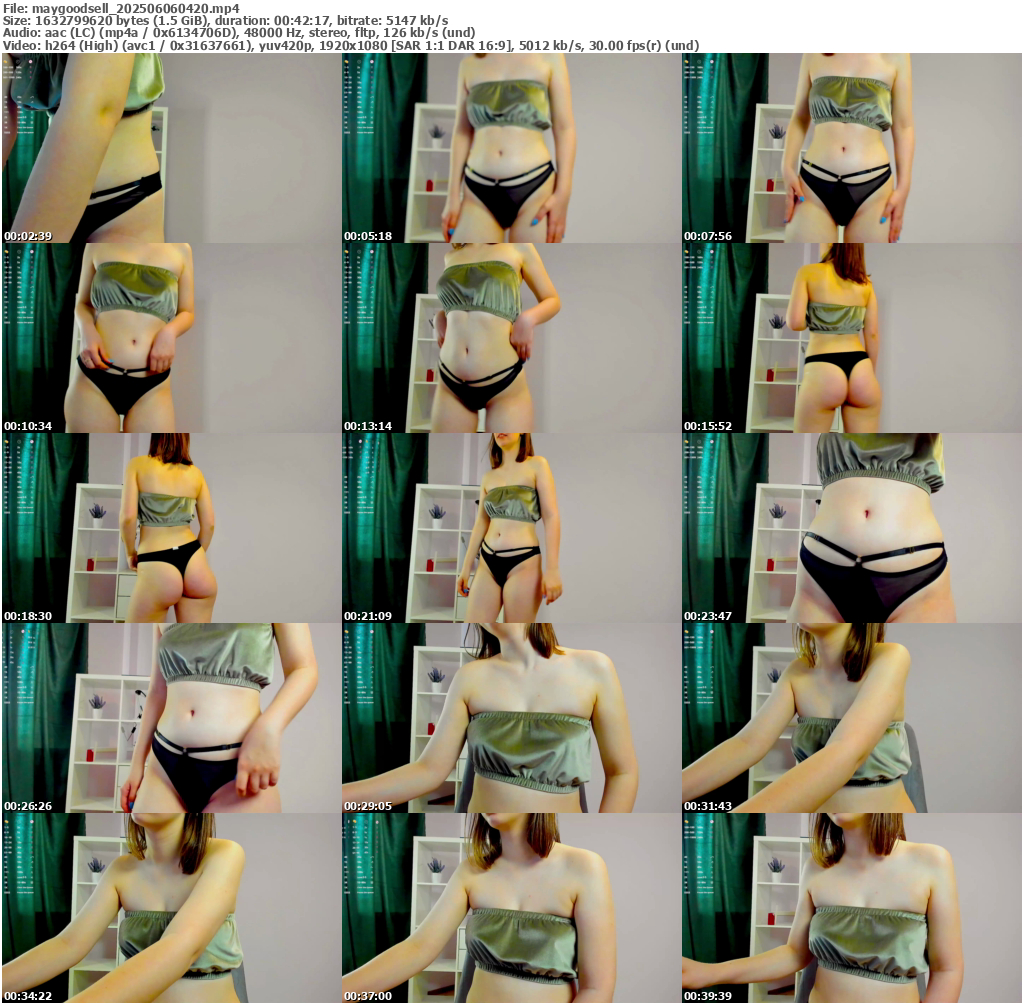Select the thumbnail timestamped 00:21:09
The height and width of the screenshot is (1003, 1024).
(x=511, y=528)
